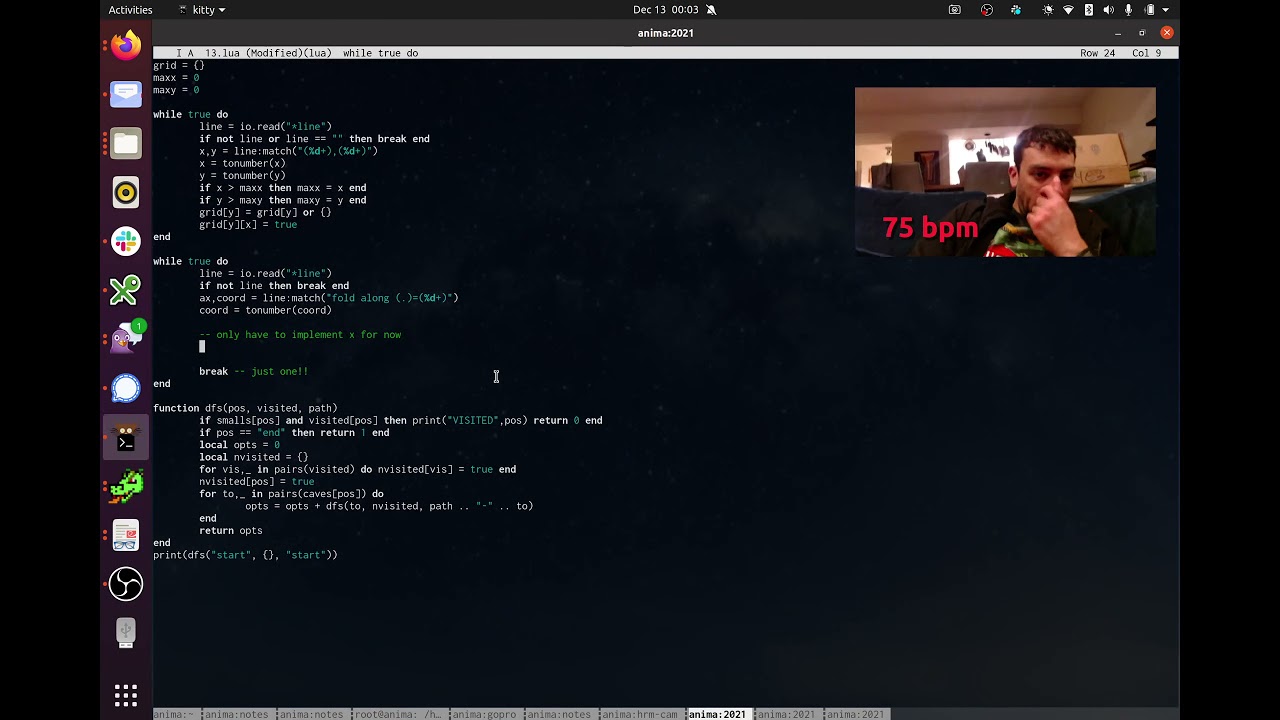1280x720 pixels.
Task: Open the blue chat-bubble messaging app in dock
Action: 126,94
